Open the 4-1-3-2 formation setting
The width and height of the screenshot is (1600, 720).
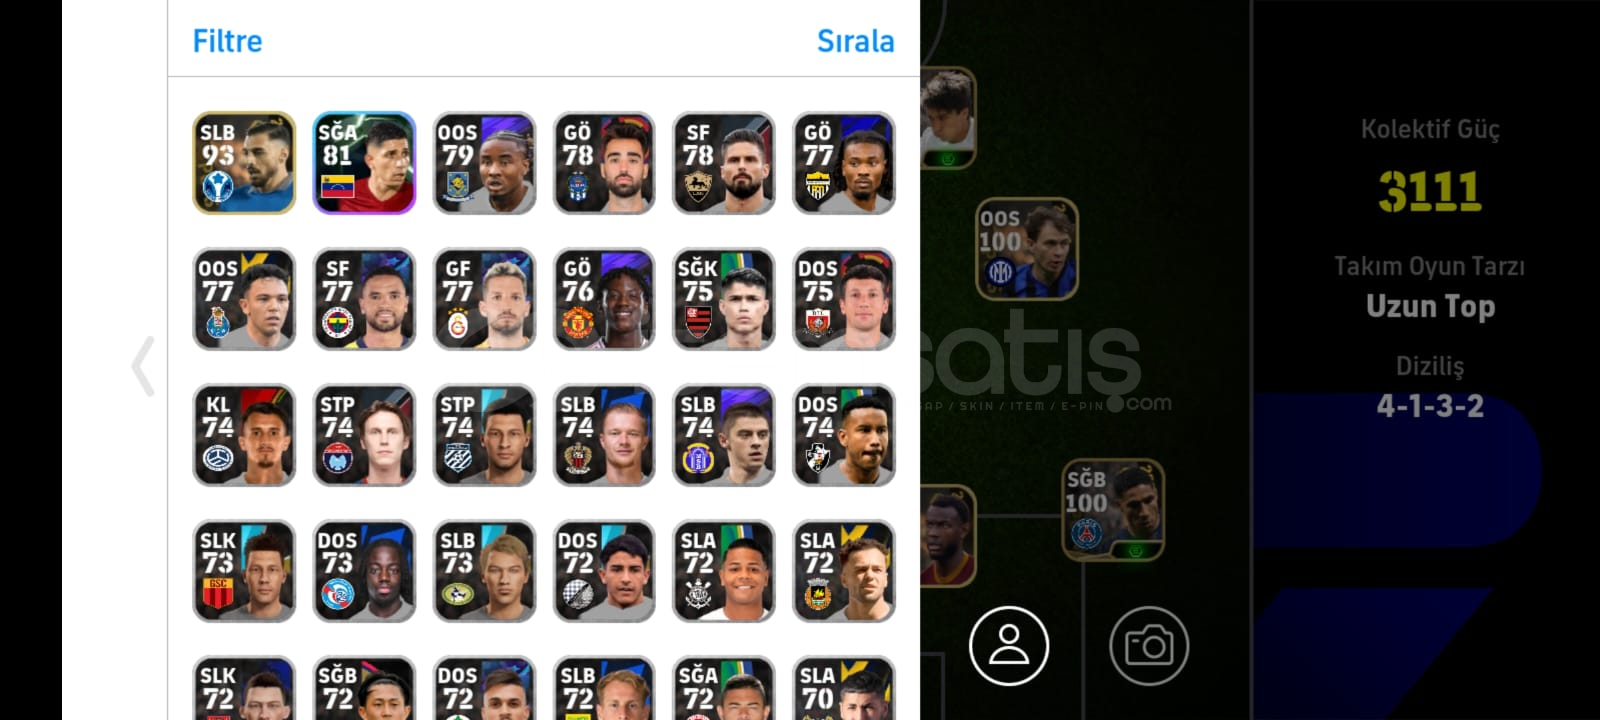point(1430,406)
